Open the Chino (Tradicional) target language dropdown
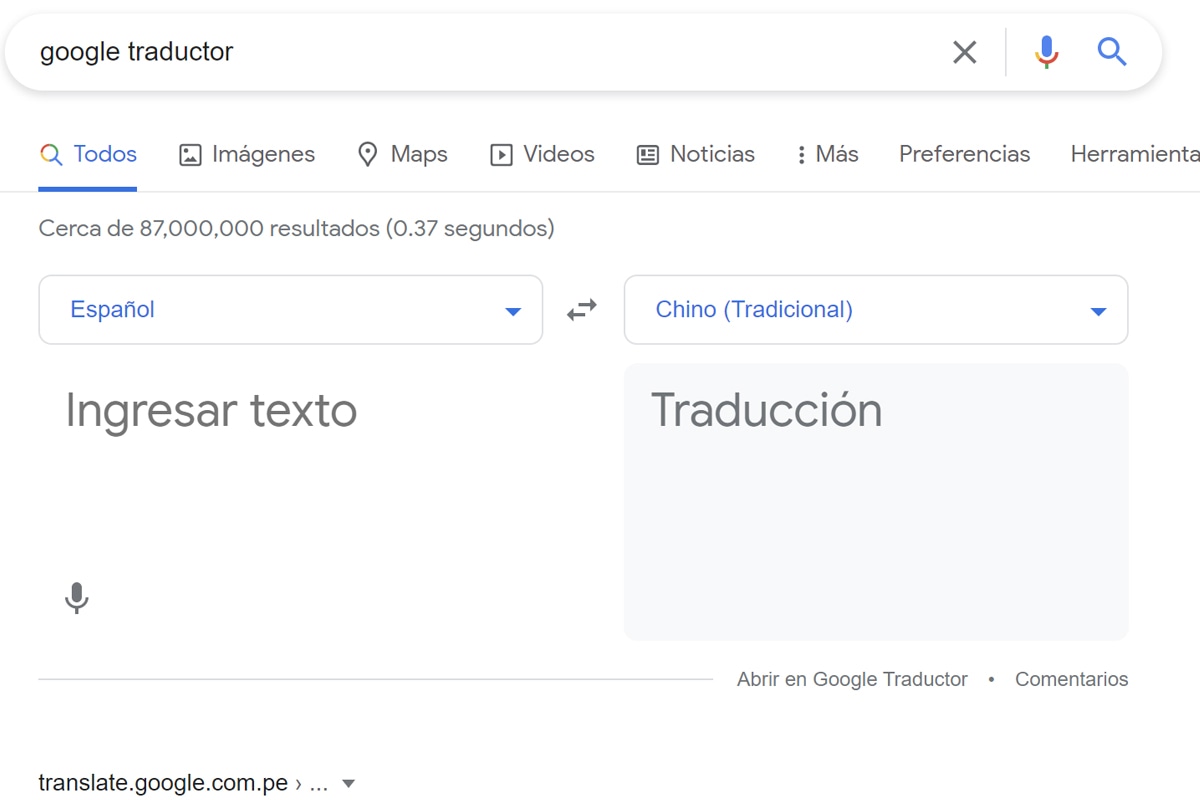Image resolution: width=1200 pixels, height=800 pixels. pos(875,310)
